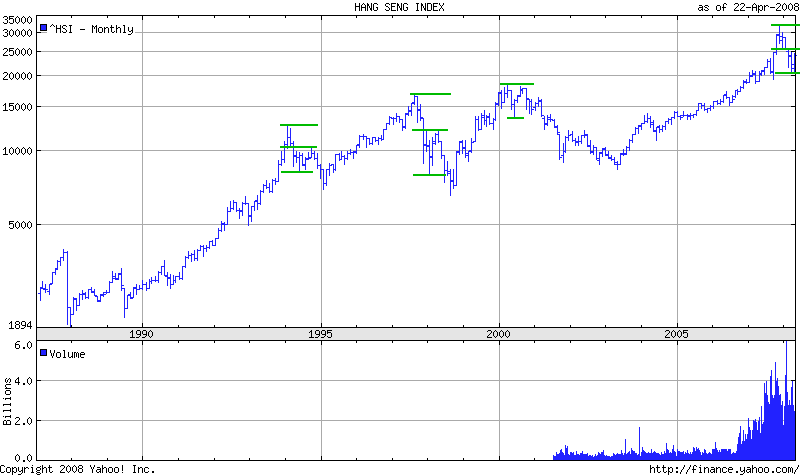The image size is (800, 475).
Task: Click the Copyright 2008 Yahoo! Inc. text
Action: pyautogui.click(x=78, y=468)
